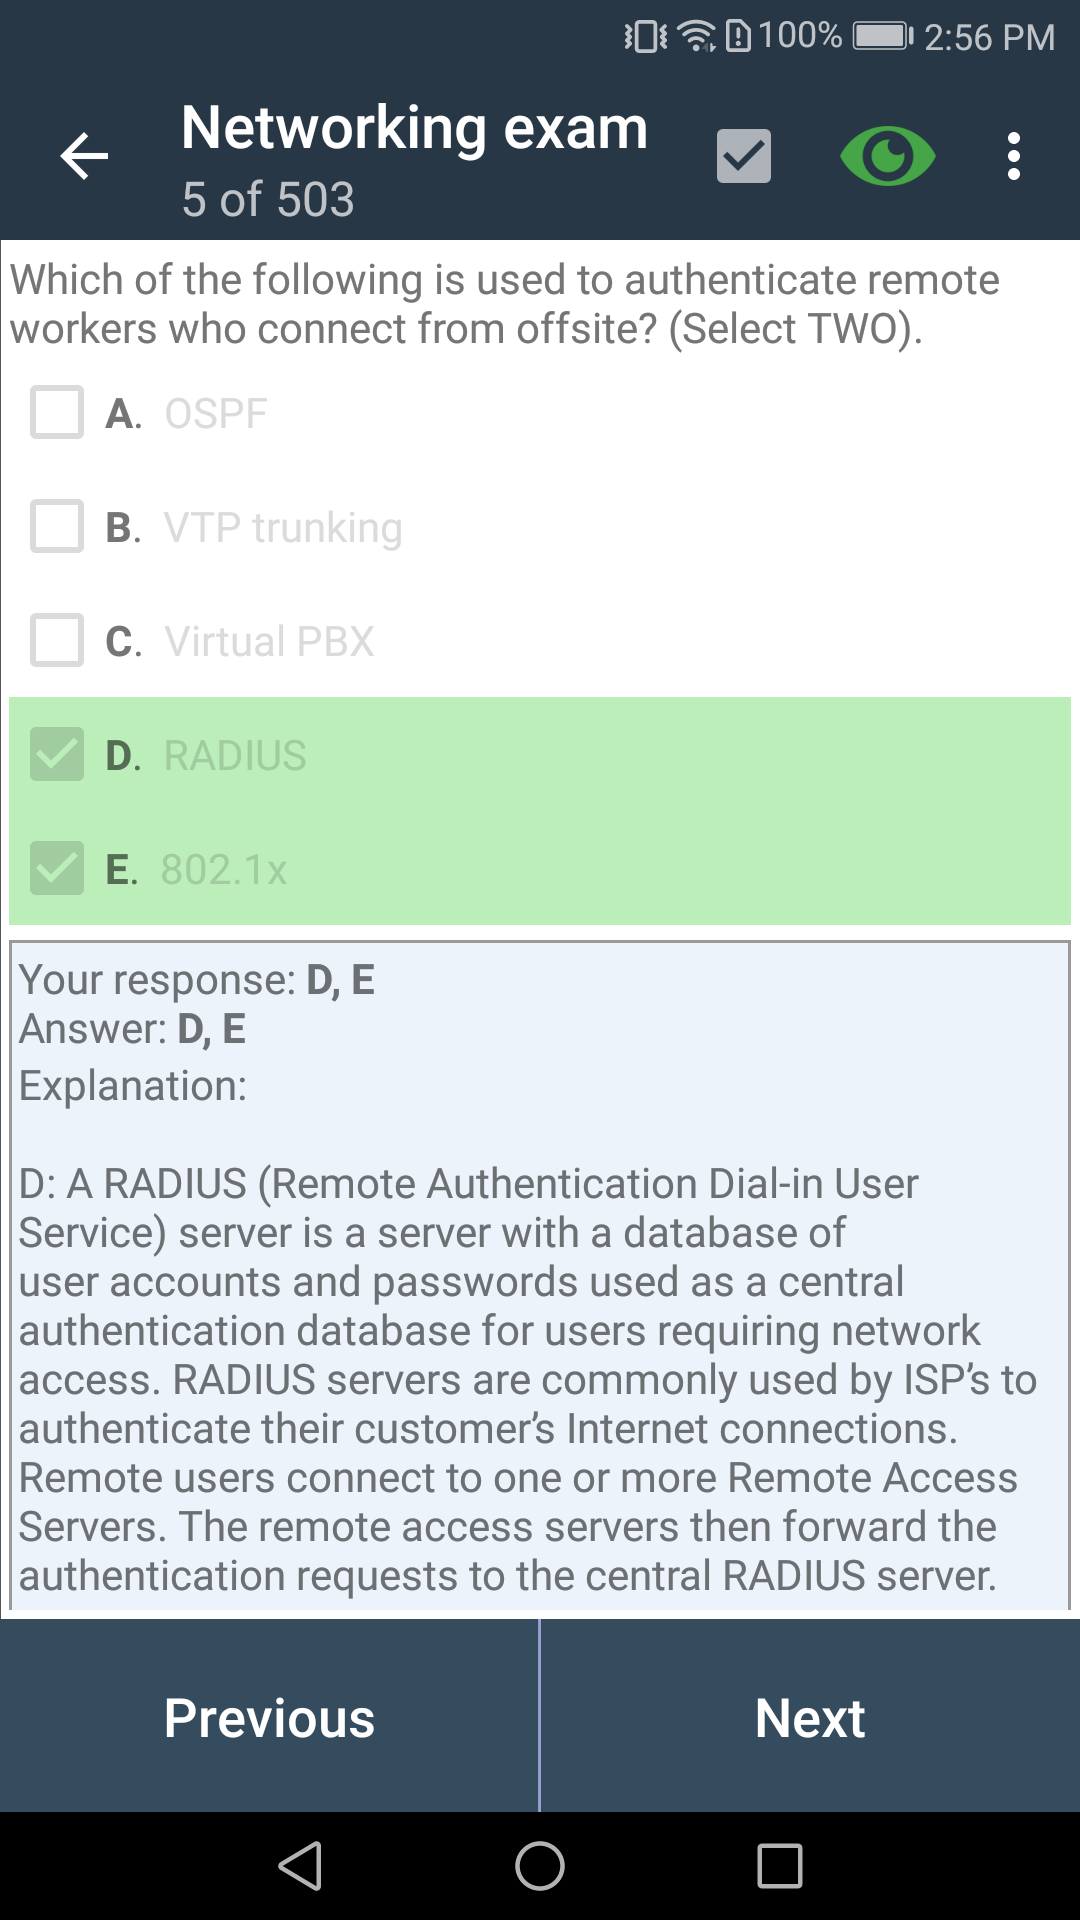The width and height of the screenshot is (1080, 1920).
Task: Select the Virtual PBX answer label
Action: pyautogui.click(x=269, y=642)
